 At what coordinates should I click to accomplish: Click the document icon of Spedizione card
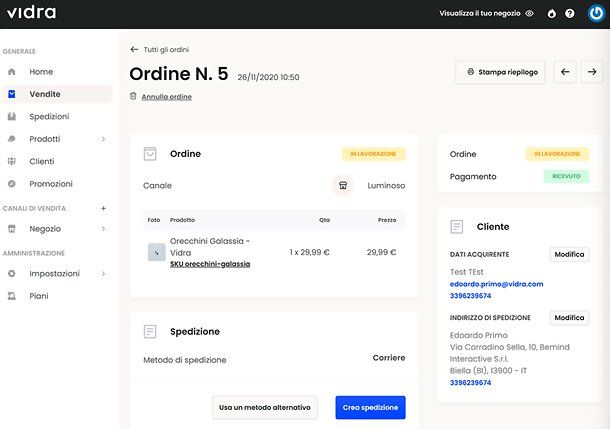150,331
